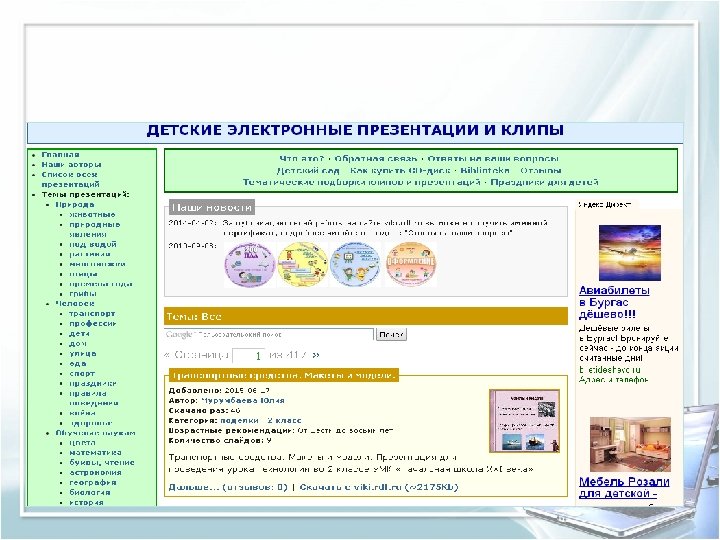Open the blue CD disc thumbnail in news
The height and width of the screenshot is (540, 720).
355,264
